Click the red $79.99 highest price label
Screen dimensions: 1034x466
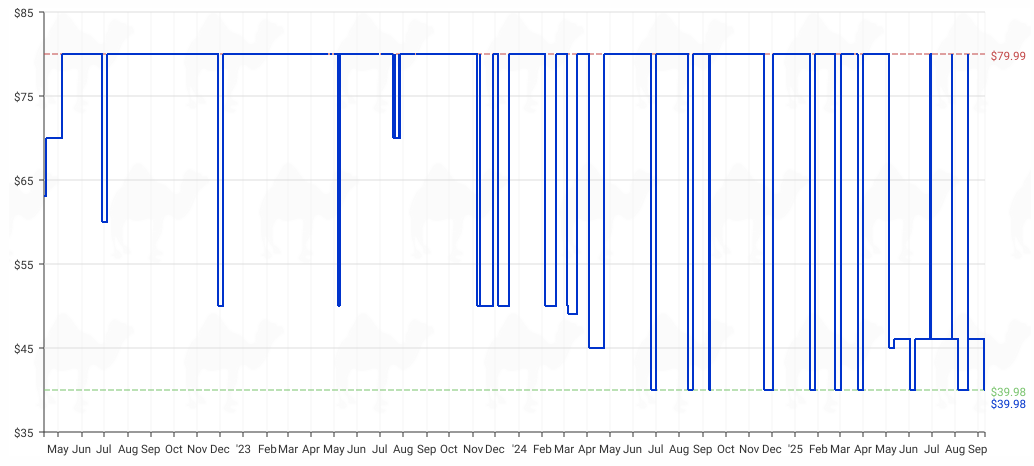click(x=1008, y=56)
